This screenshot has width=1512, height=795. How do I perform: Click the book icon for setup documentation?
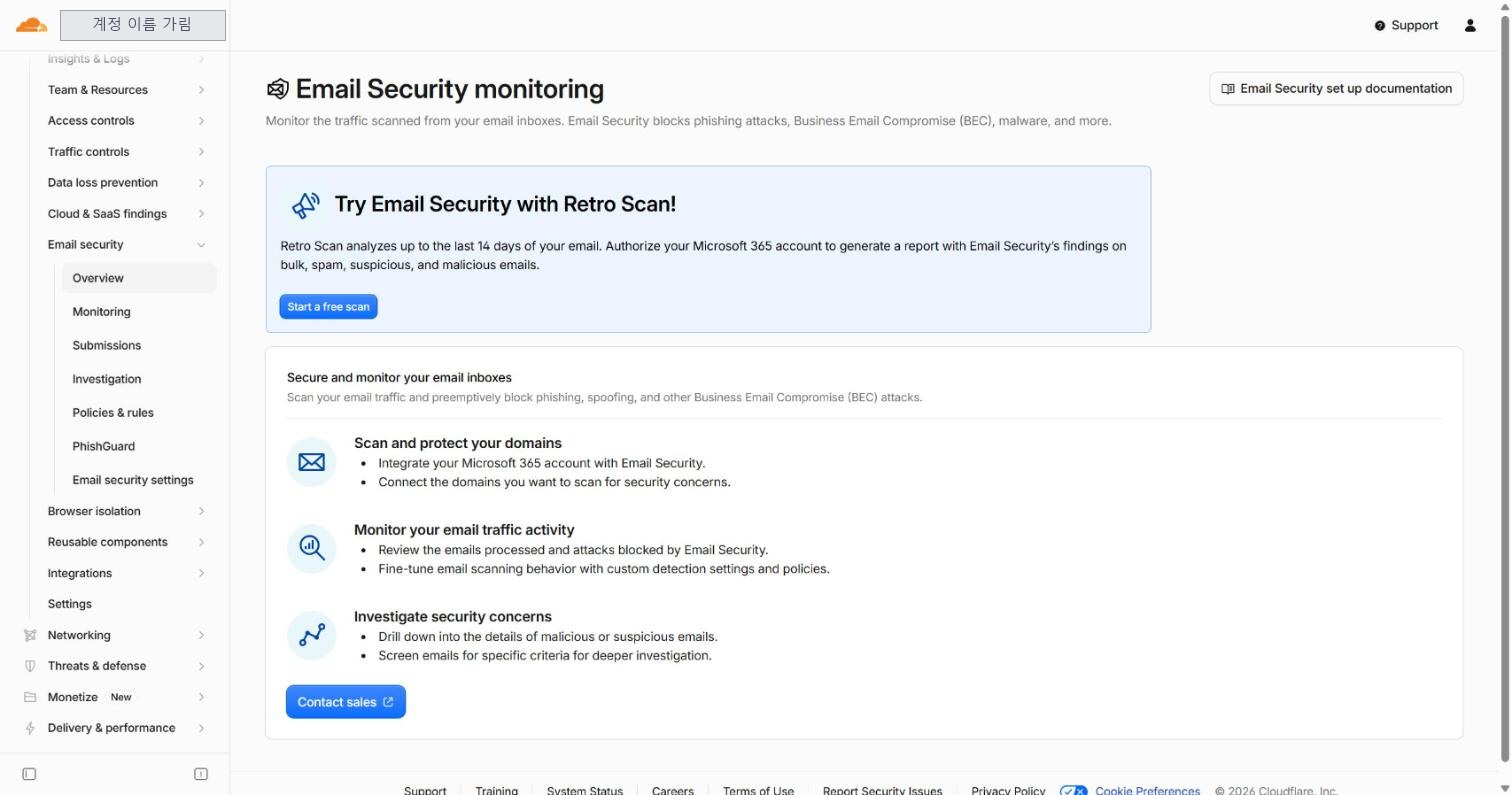click(1228, 88)
